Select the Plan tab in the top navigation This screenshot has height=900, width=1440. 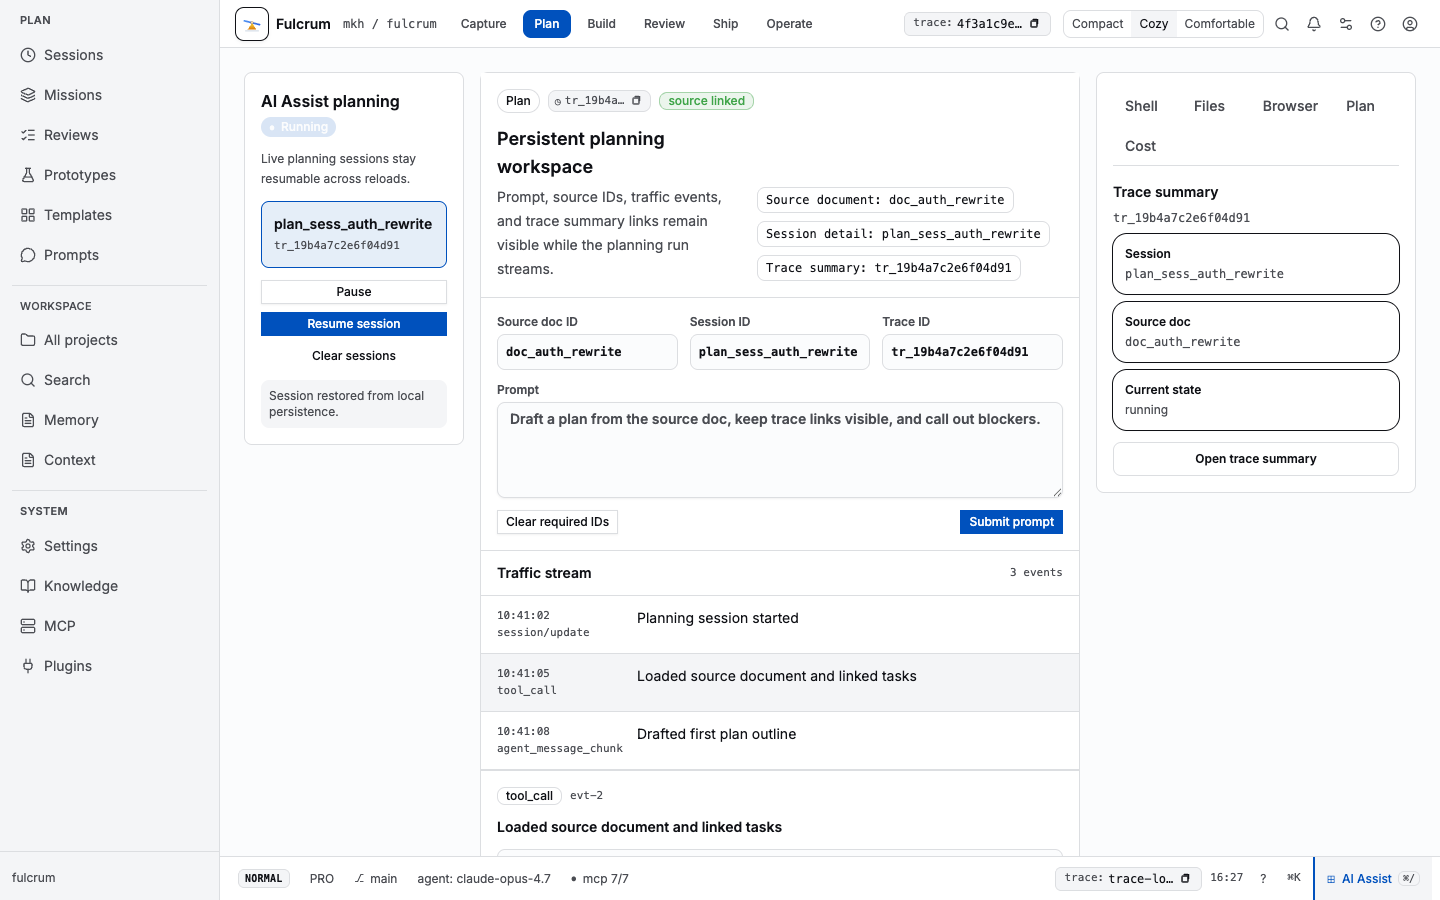[x=547, y=24]
